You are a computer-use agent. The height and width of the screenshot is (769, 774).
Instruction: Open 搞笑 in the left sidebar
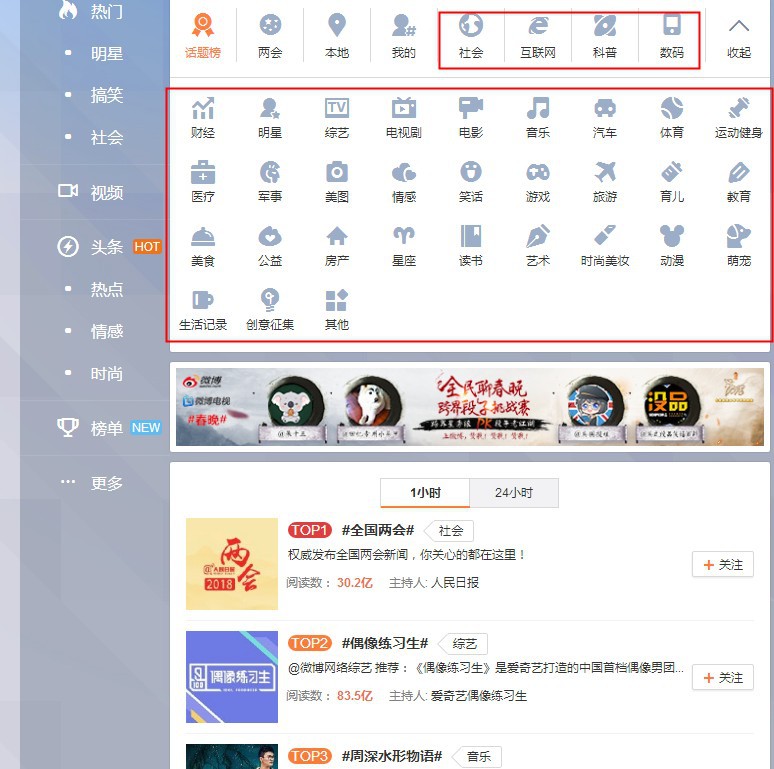pos(107,95)
